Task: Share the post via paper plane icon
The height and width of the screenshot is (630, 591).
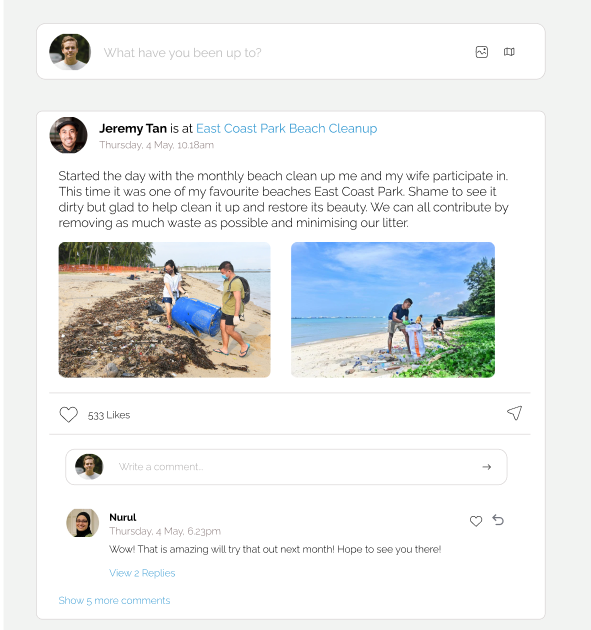Action: [514, 413]
